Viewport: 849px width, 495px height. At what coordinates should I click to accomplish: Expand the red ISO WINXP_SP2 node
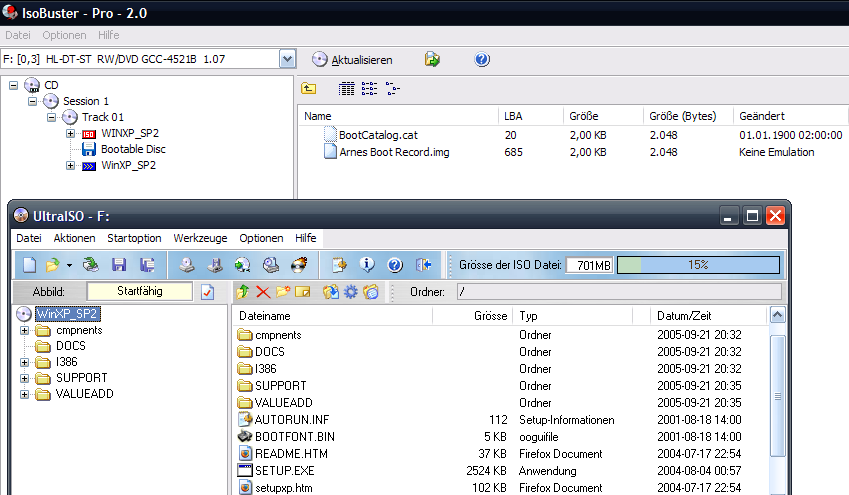(x=70, y=133)
